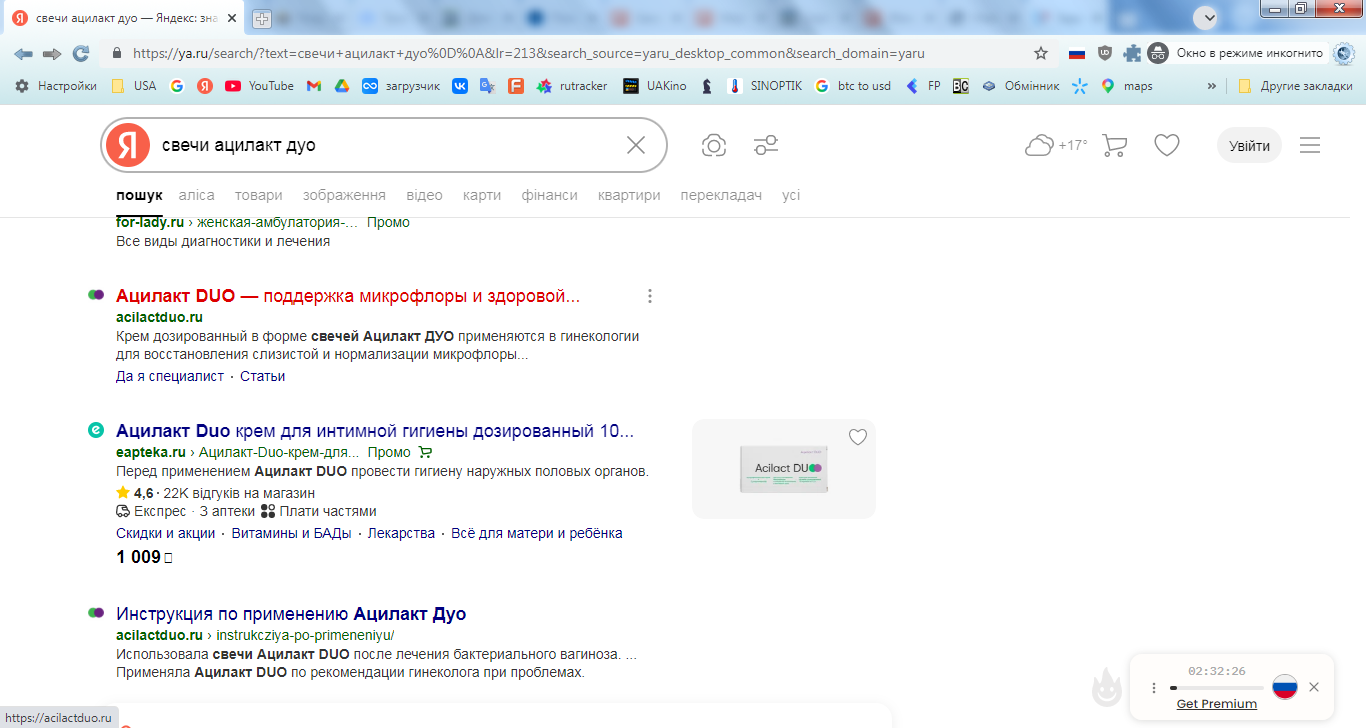Open the загрузчик bookmark
1366x728 pixels.
(x=401, y=86)
